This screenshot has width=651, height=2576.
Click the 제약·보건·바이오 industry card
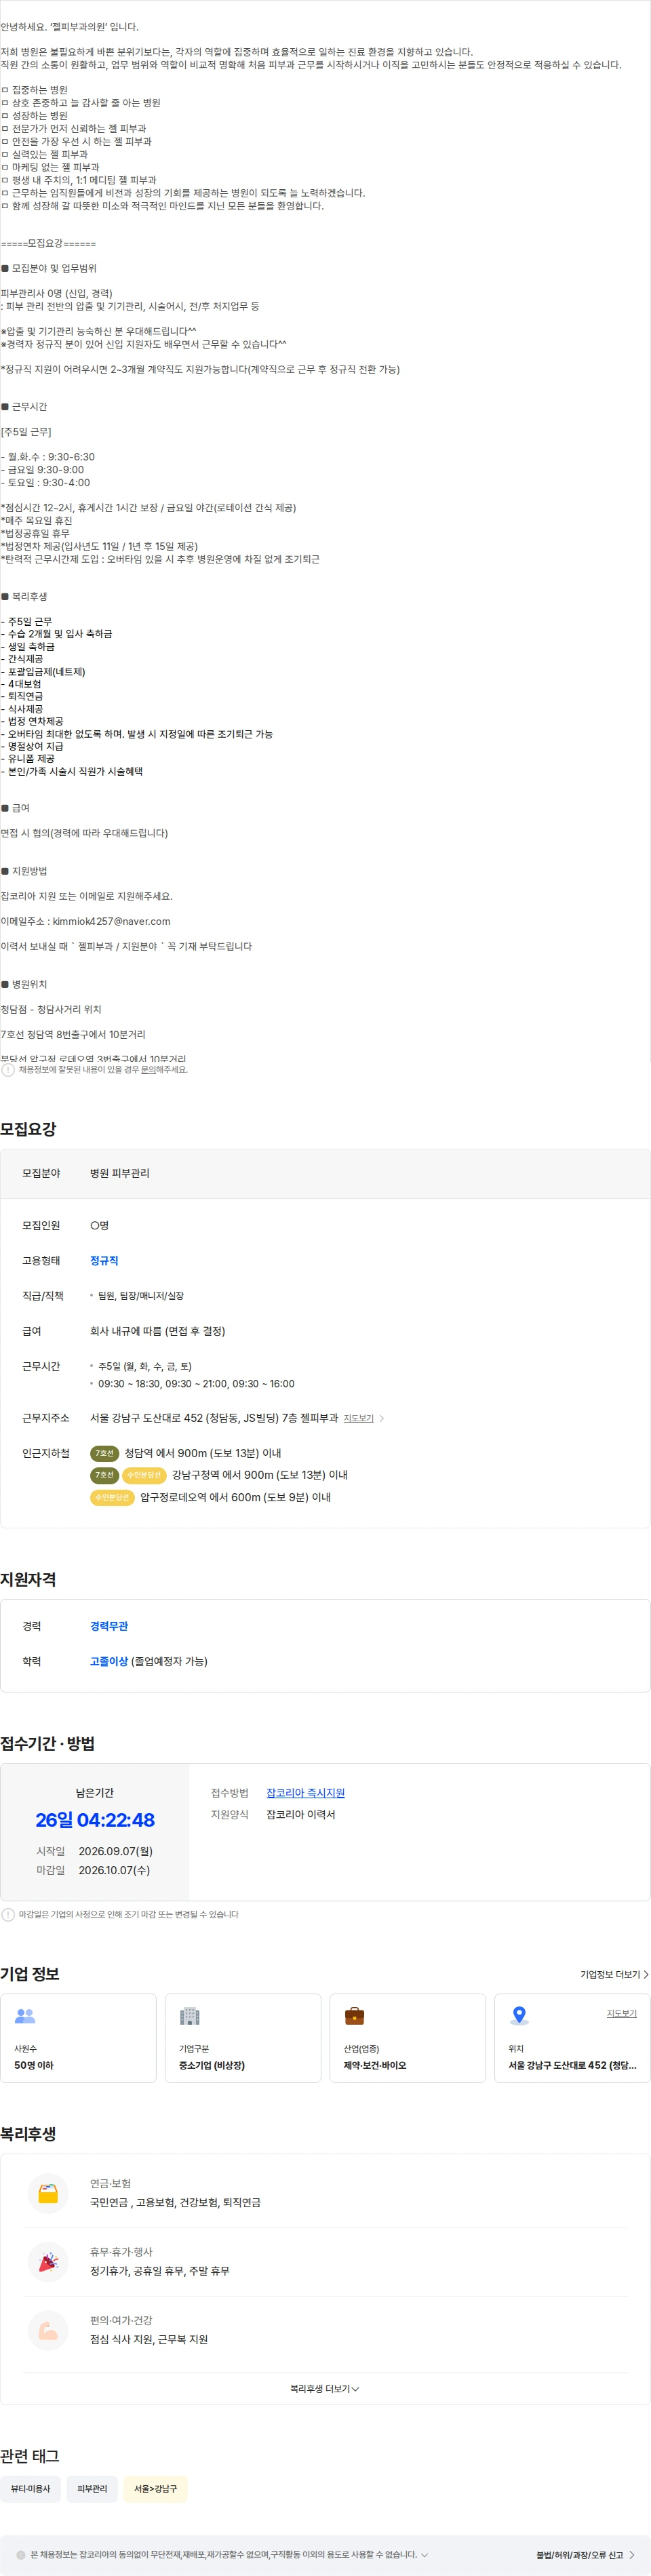click(408, 2038)
